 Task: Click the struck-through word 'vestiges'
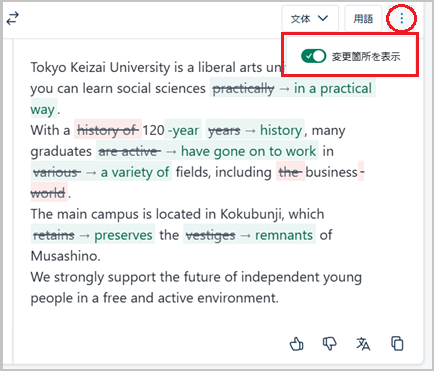point(211,235)
